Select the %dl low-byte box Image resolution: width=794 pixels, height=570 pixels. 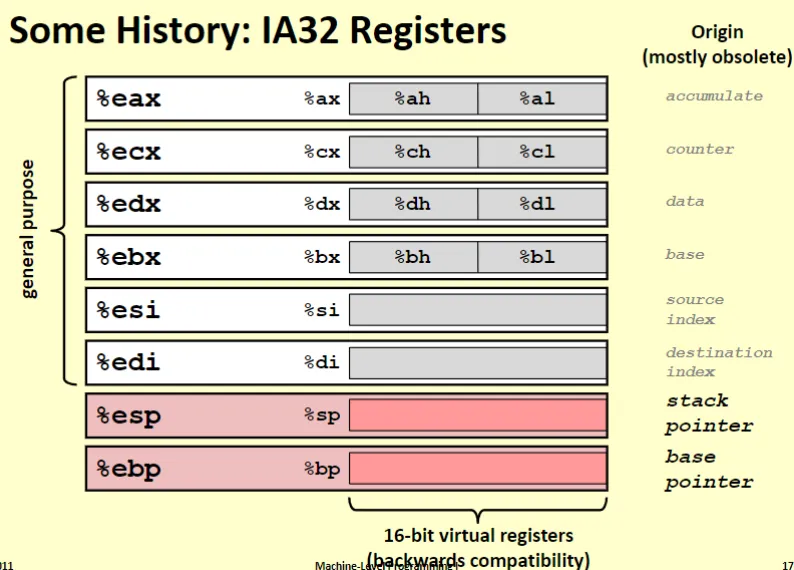click(x=541, y=204)
